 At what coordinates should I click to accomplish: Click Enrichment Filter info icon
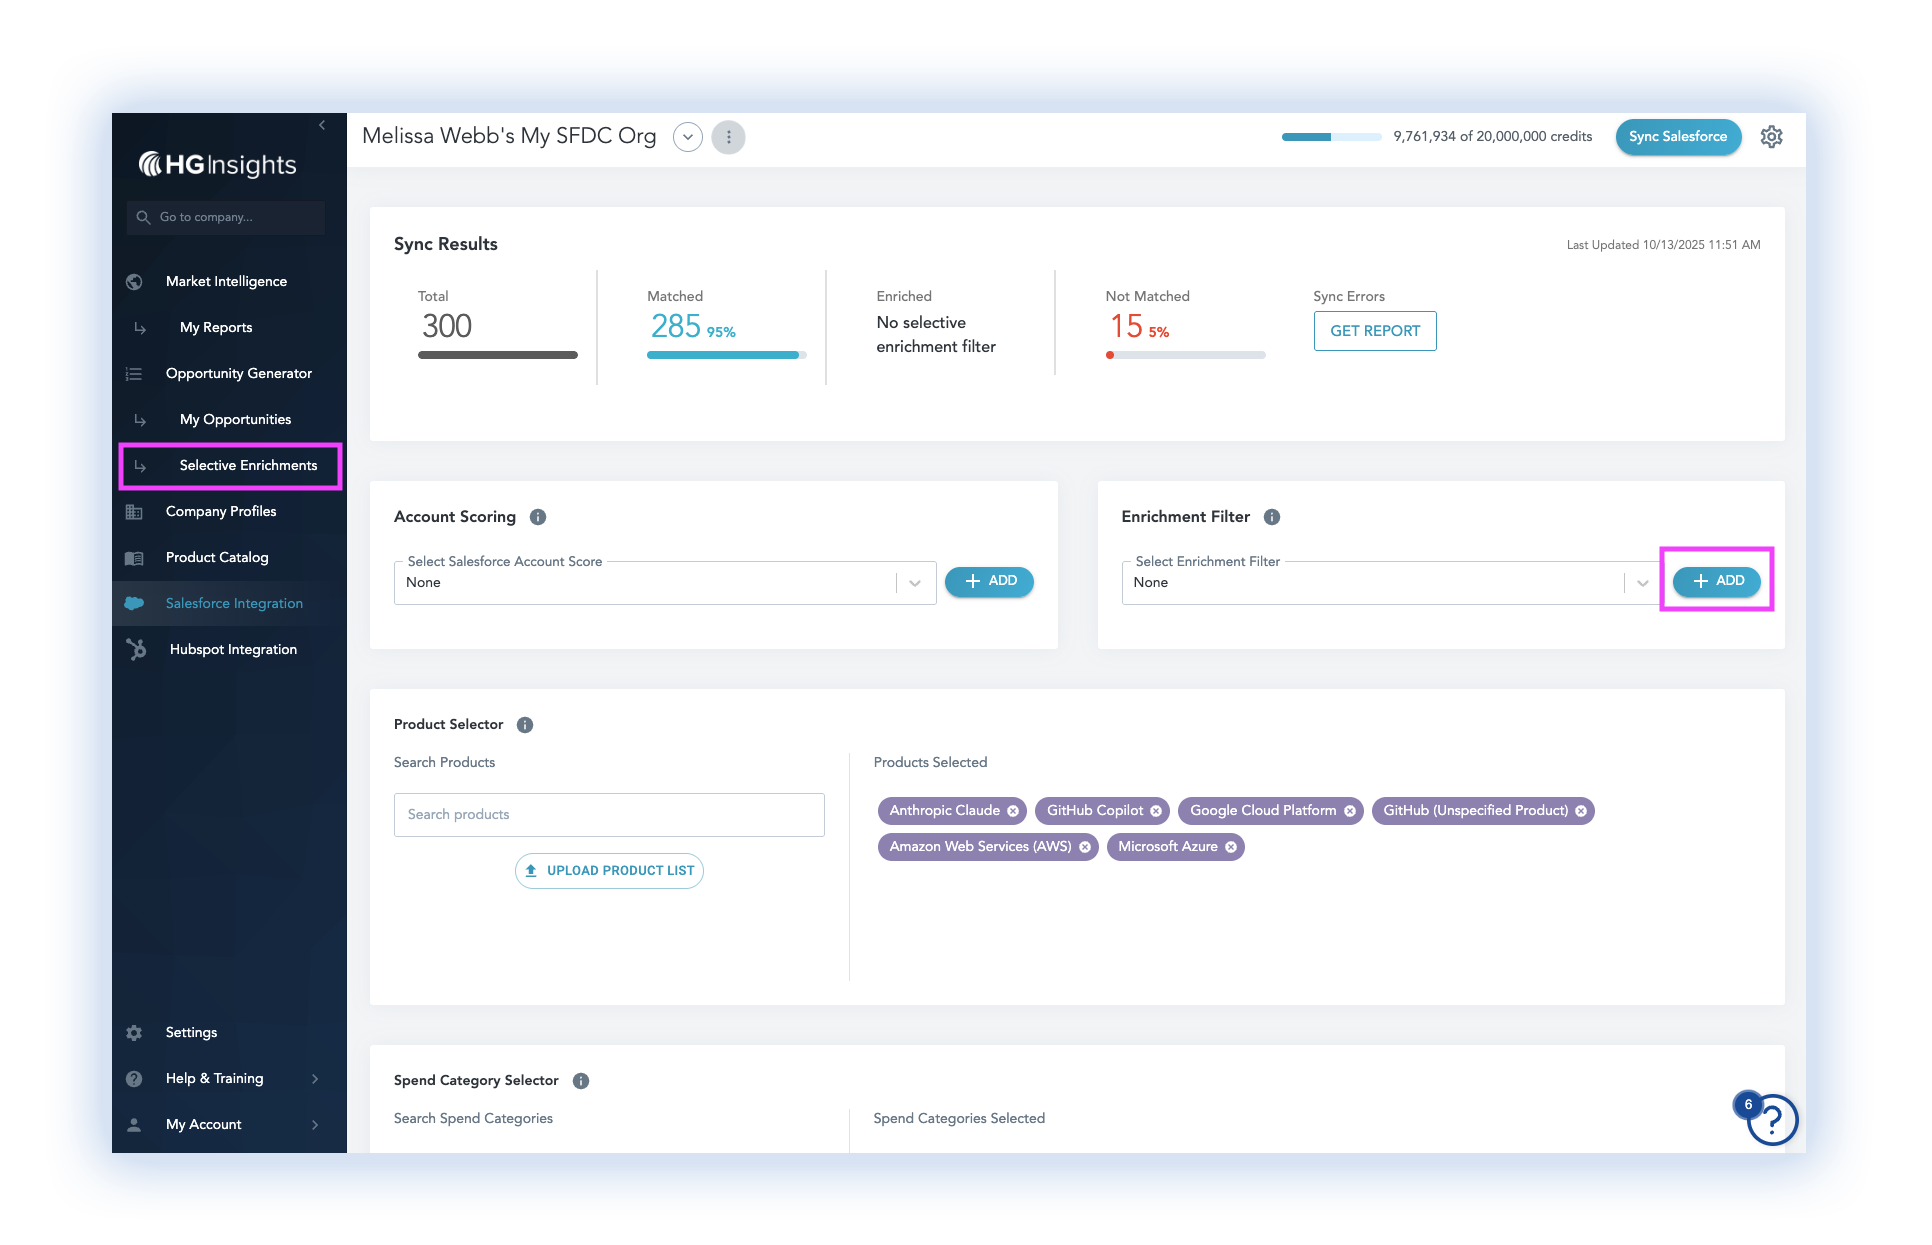(x=1272, y=517)
